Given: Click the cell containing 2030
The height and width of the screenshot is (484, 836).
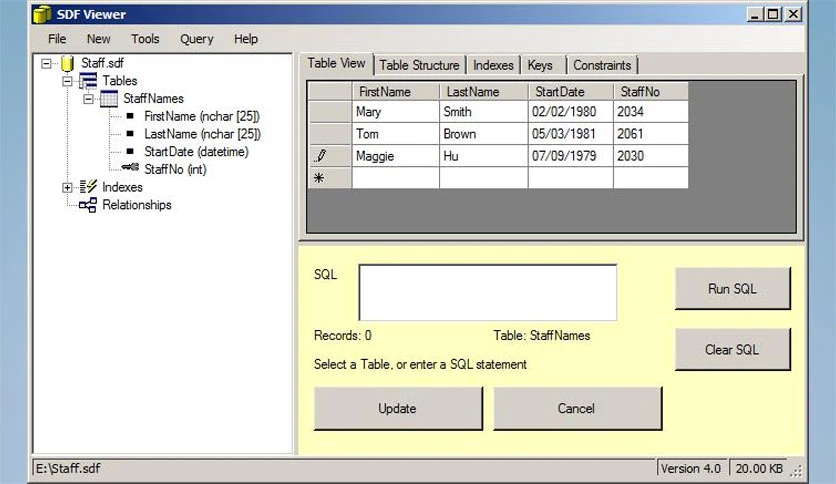Looking at the screenshot, I should point(651,156).
